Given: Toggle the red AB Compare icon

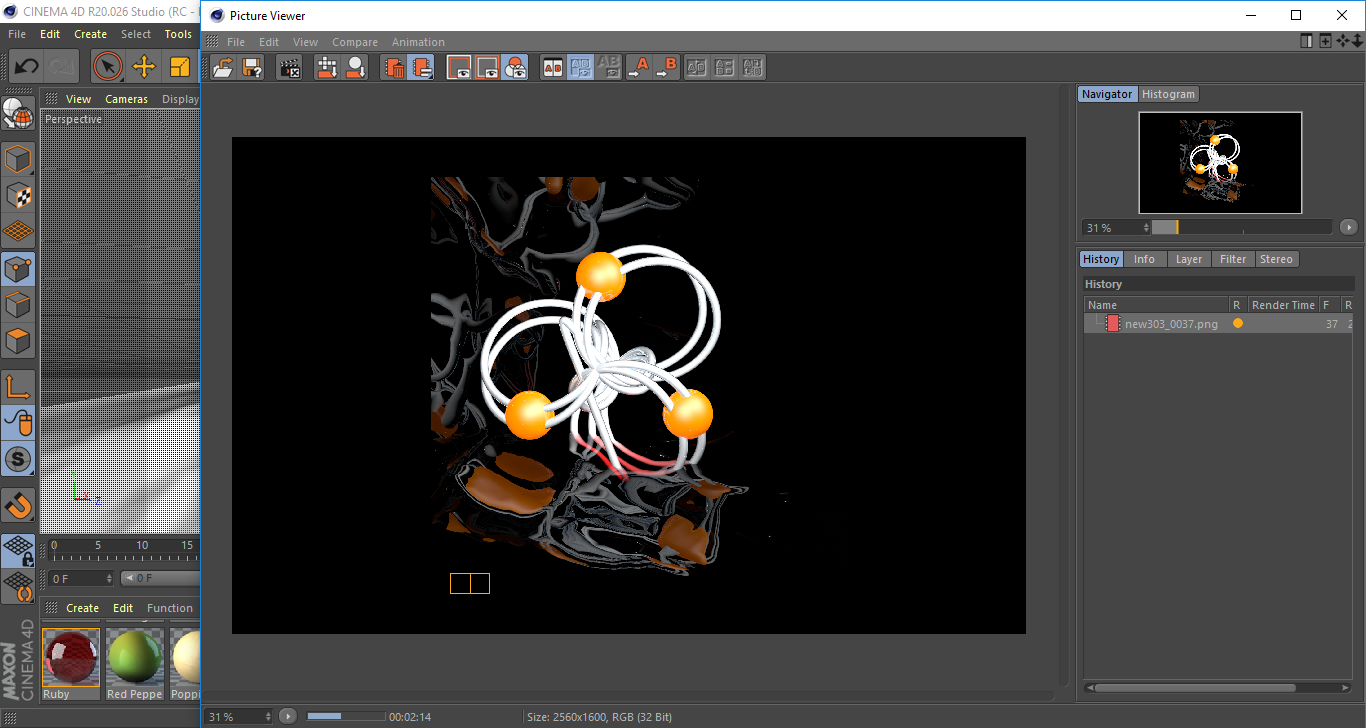Looking at the screenshot, I should tap(552, 67).
